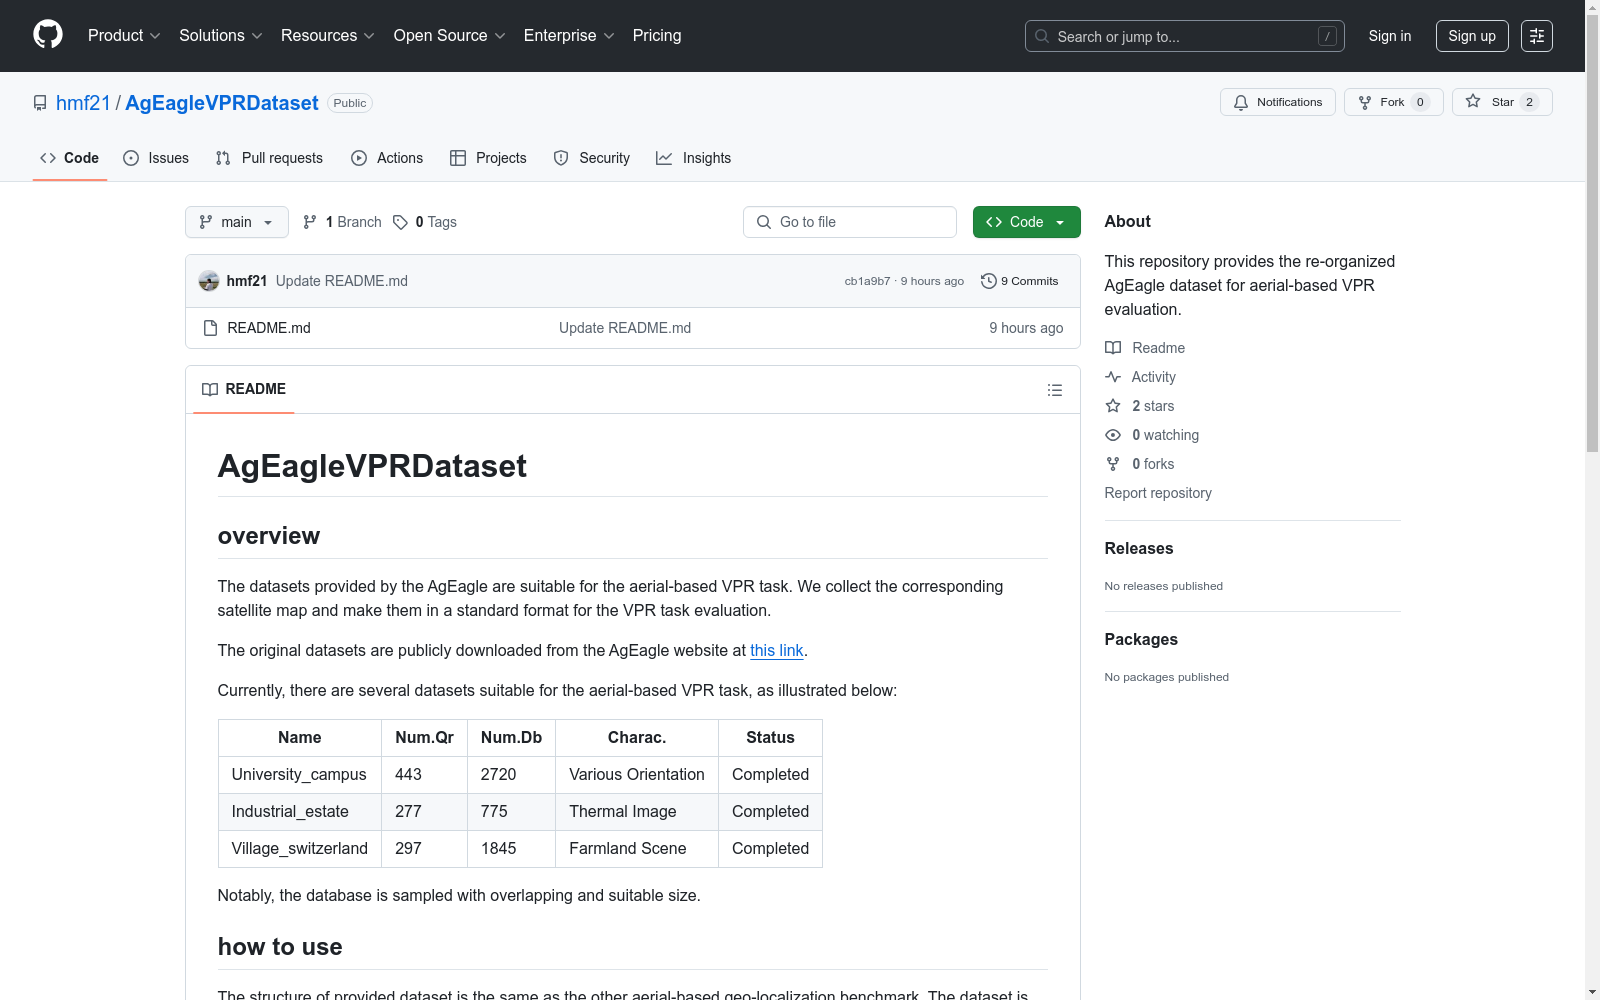Image resolution: width=1600 pixels, height=1000 pixels.
Task: Switch to the Issues tab
Action: coord(156,158)
